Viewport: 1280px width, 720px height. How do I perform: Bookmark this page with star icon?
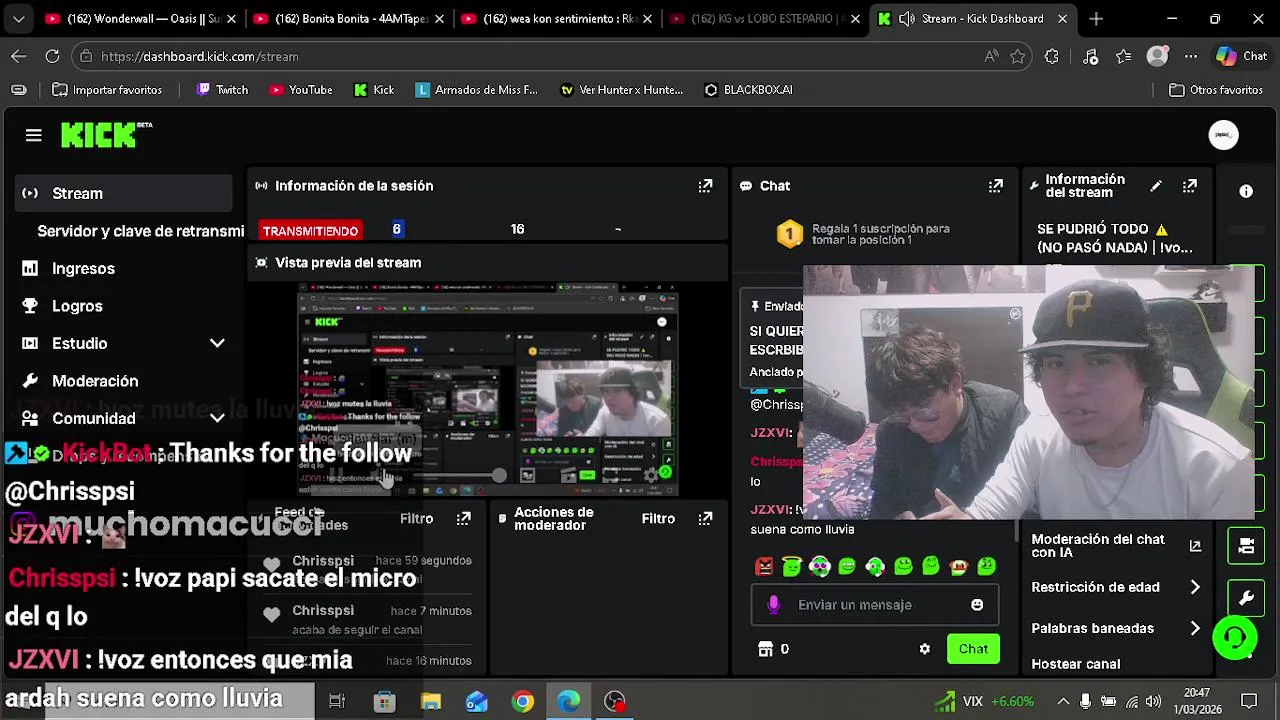coord(1018,57)
